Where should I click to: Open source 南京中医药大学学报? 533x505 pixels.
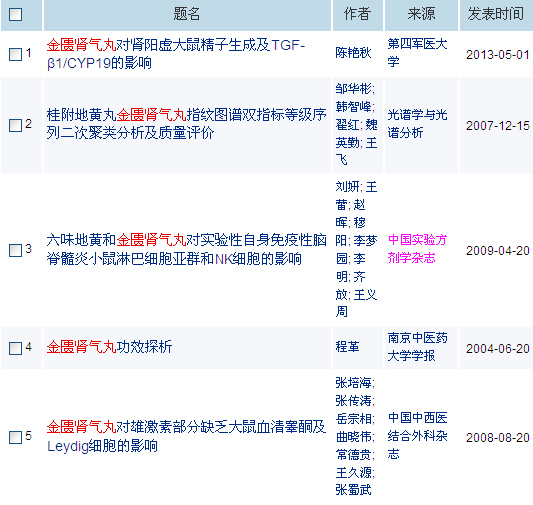click(417, 347)
